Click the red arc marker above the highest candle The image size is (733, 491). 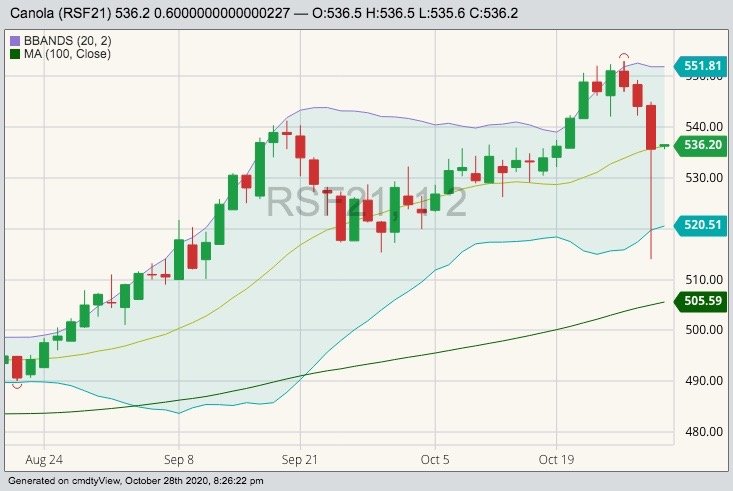pos(624,57)
